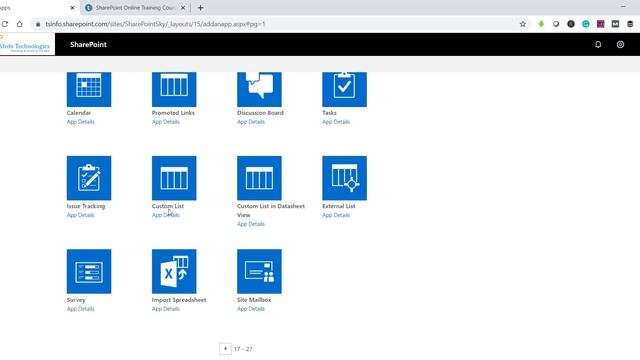Add the Calendar app tile
The image size is (640, 360).
tap(89, 89)
